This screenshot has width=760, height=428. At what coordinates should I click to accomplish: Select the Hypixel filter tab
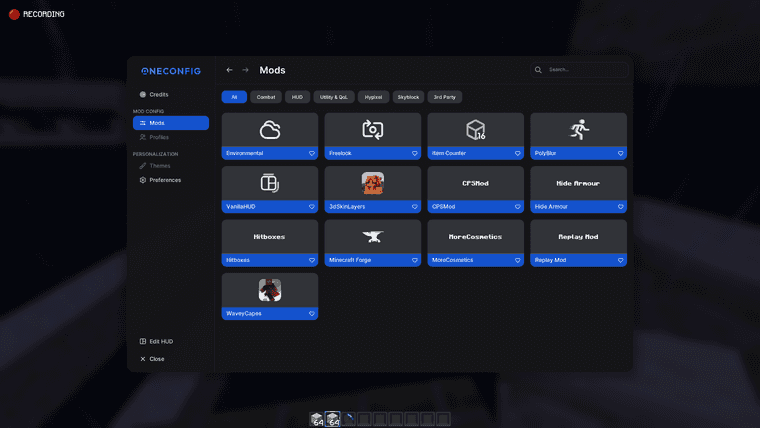373,97
